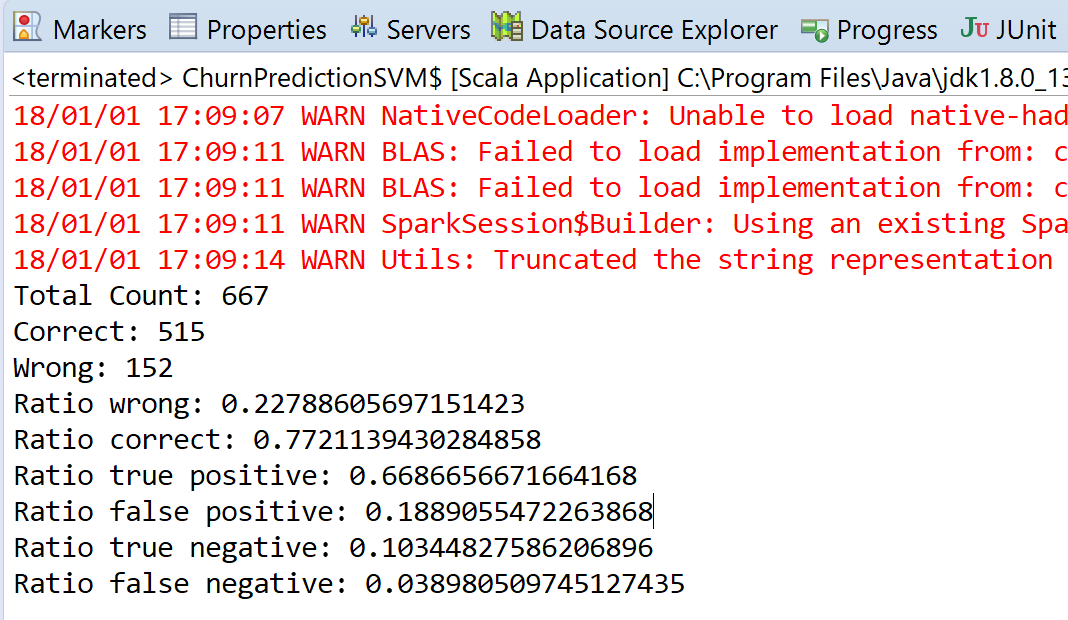Click the Ratio correct output line
The width and height of the screenshot is (1068, 620).
pyautogui.click(x=277, y=440)
